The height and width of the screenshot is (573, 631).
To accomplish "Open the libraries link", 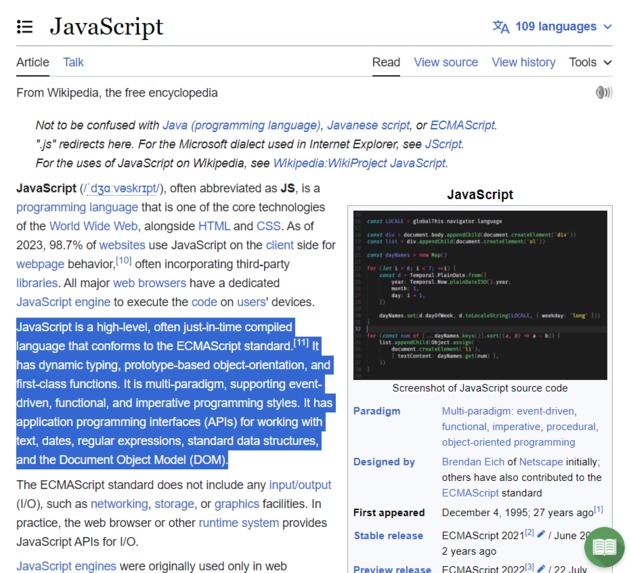I will click(37, 283).
